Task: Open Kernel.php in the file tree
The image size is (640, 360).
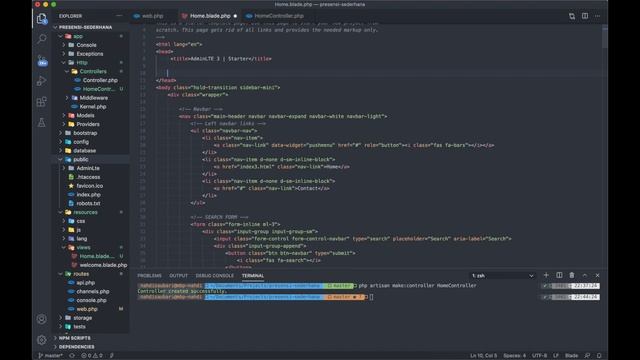Action: 93,107
